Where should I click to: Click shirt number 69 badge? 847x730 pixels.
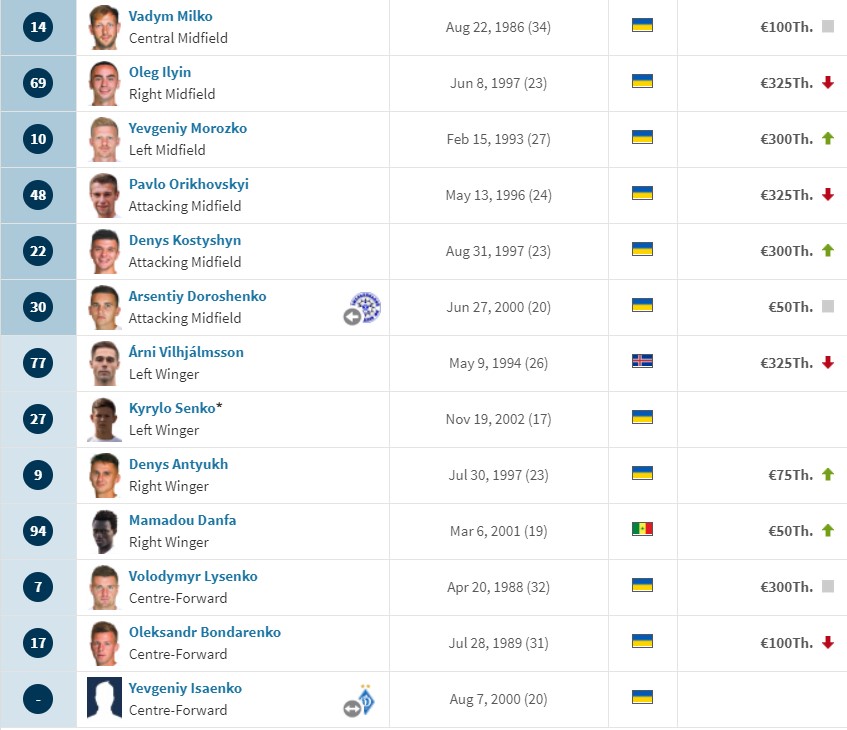coord(38,83)
